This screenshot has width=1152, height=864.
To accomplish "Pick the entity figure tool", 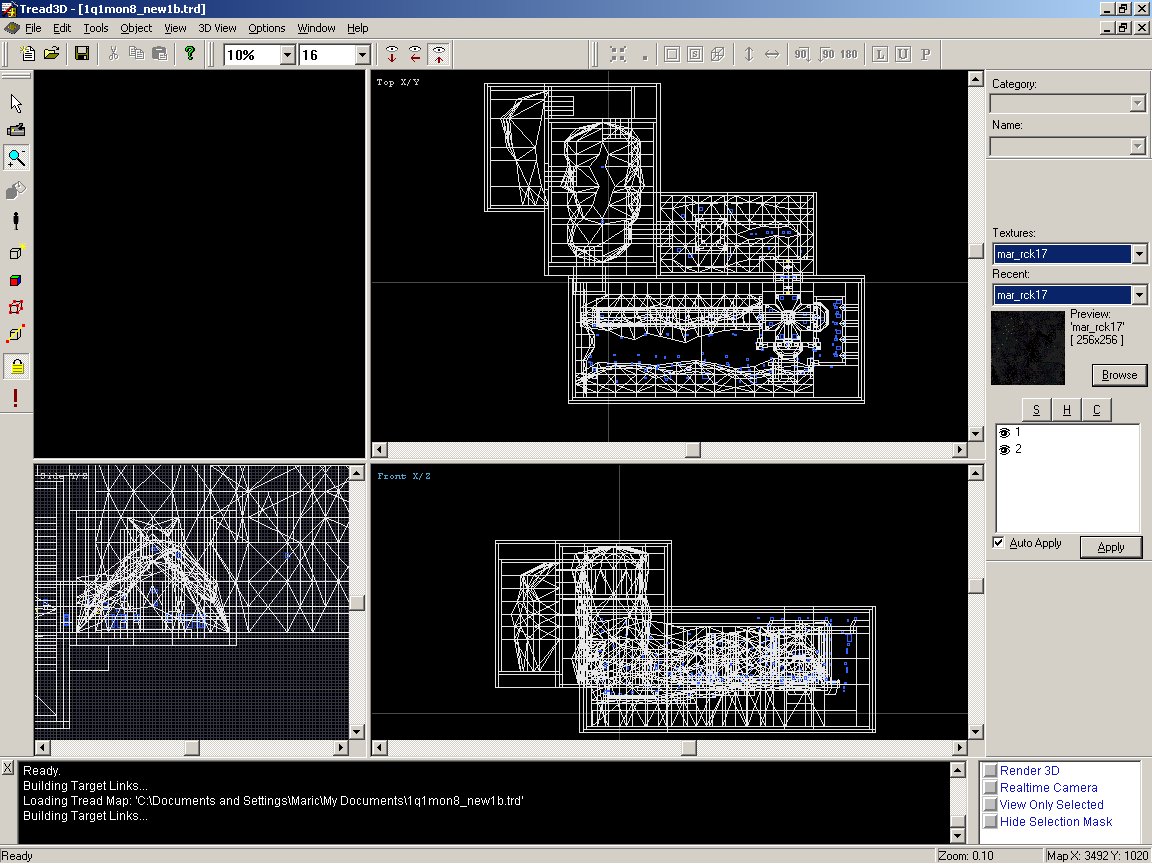I will [x=16, y=221].
